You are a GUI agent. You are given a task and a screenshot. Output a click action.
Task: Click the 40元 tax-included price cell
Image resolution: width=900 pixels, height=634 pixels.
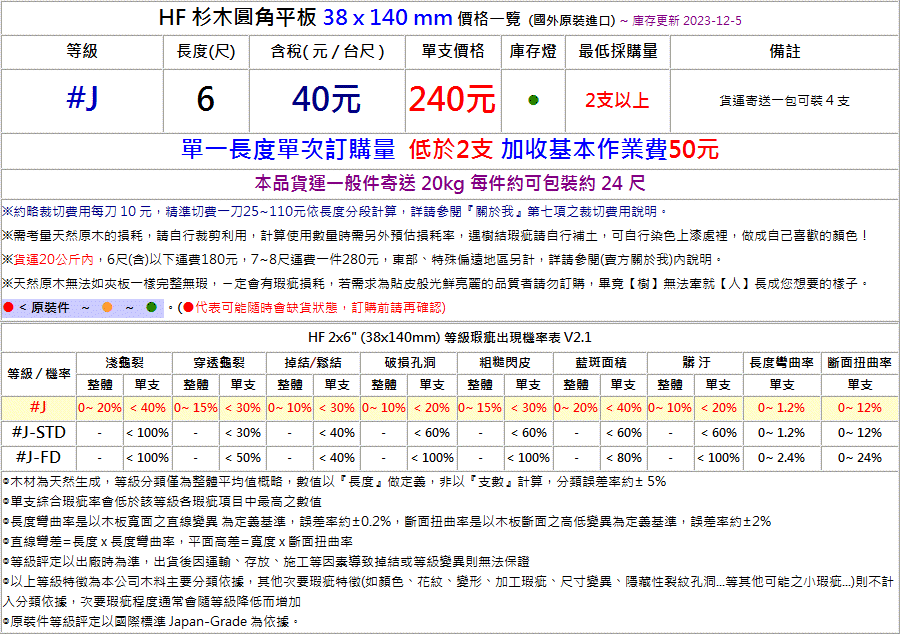click(x=327, y=99)
